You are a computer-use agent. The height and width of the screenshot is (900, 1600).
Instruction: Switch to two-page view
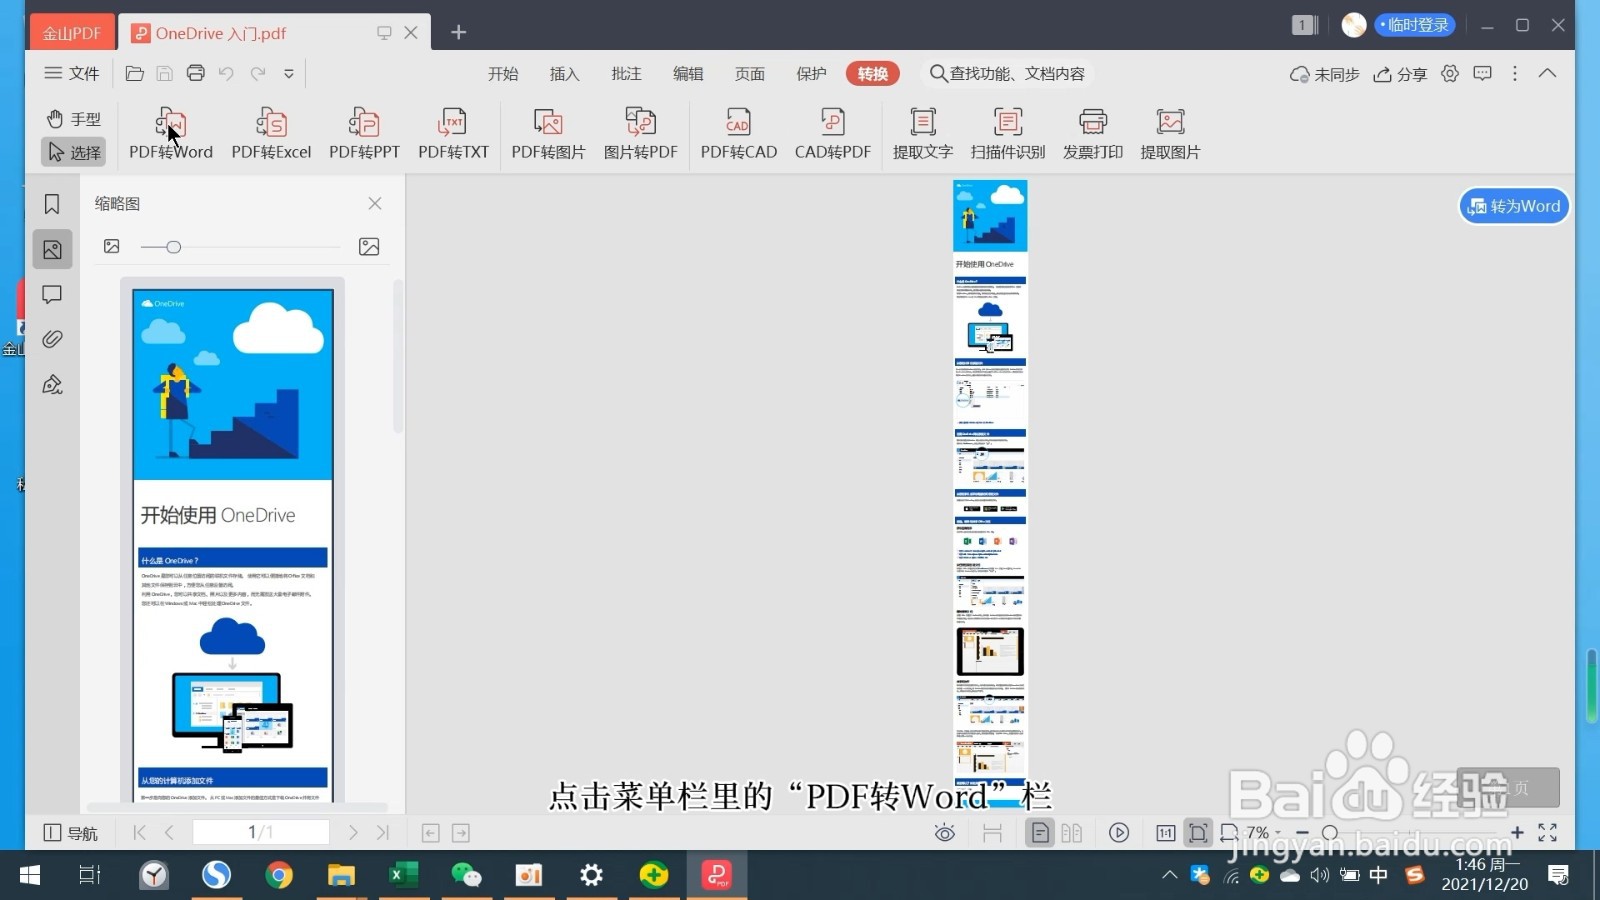pyautogui.click(x=1072, y=832)
